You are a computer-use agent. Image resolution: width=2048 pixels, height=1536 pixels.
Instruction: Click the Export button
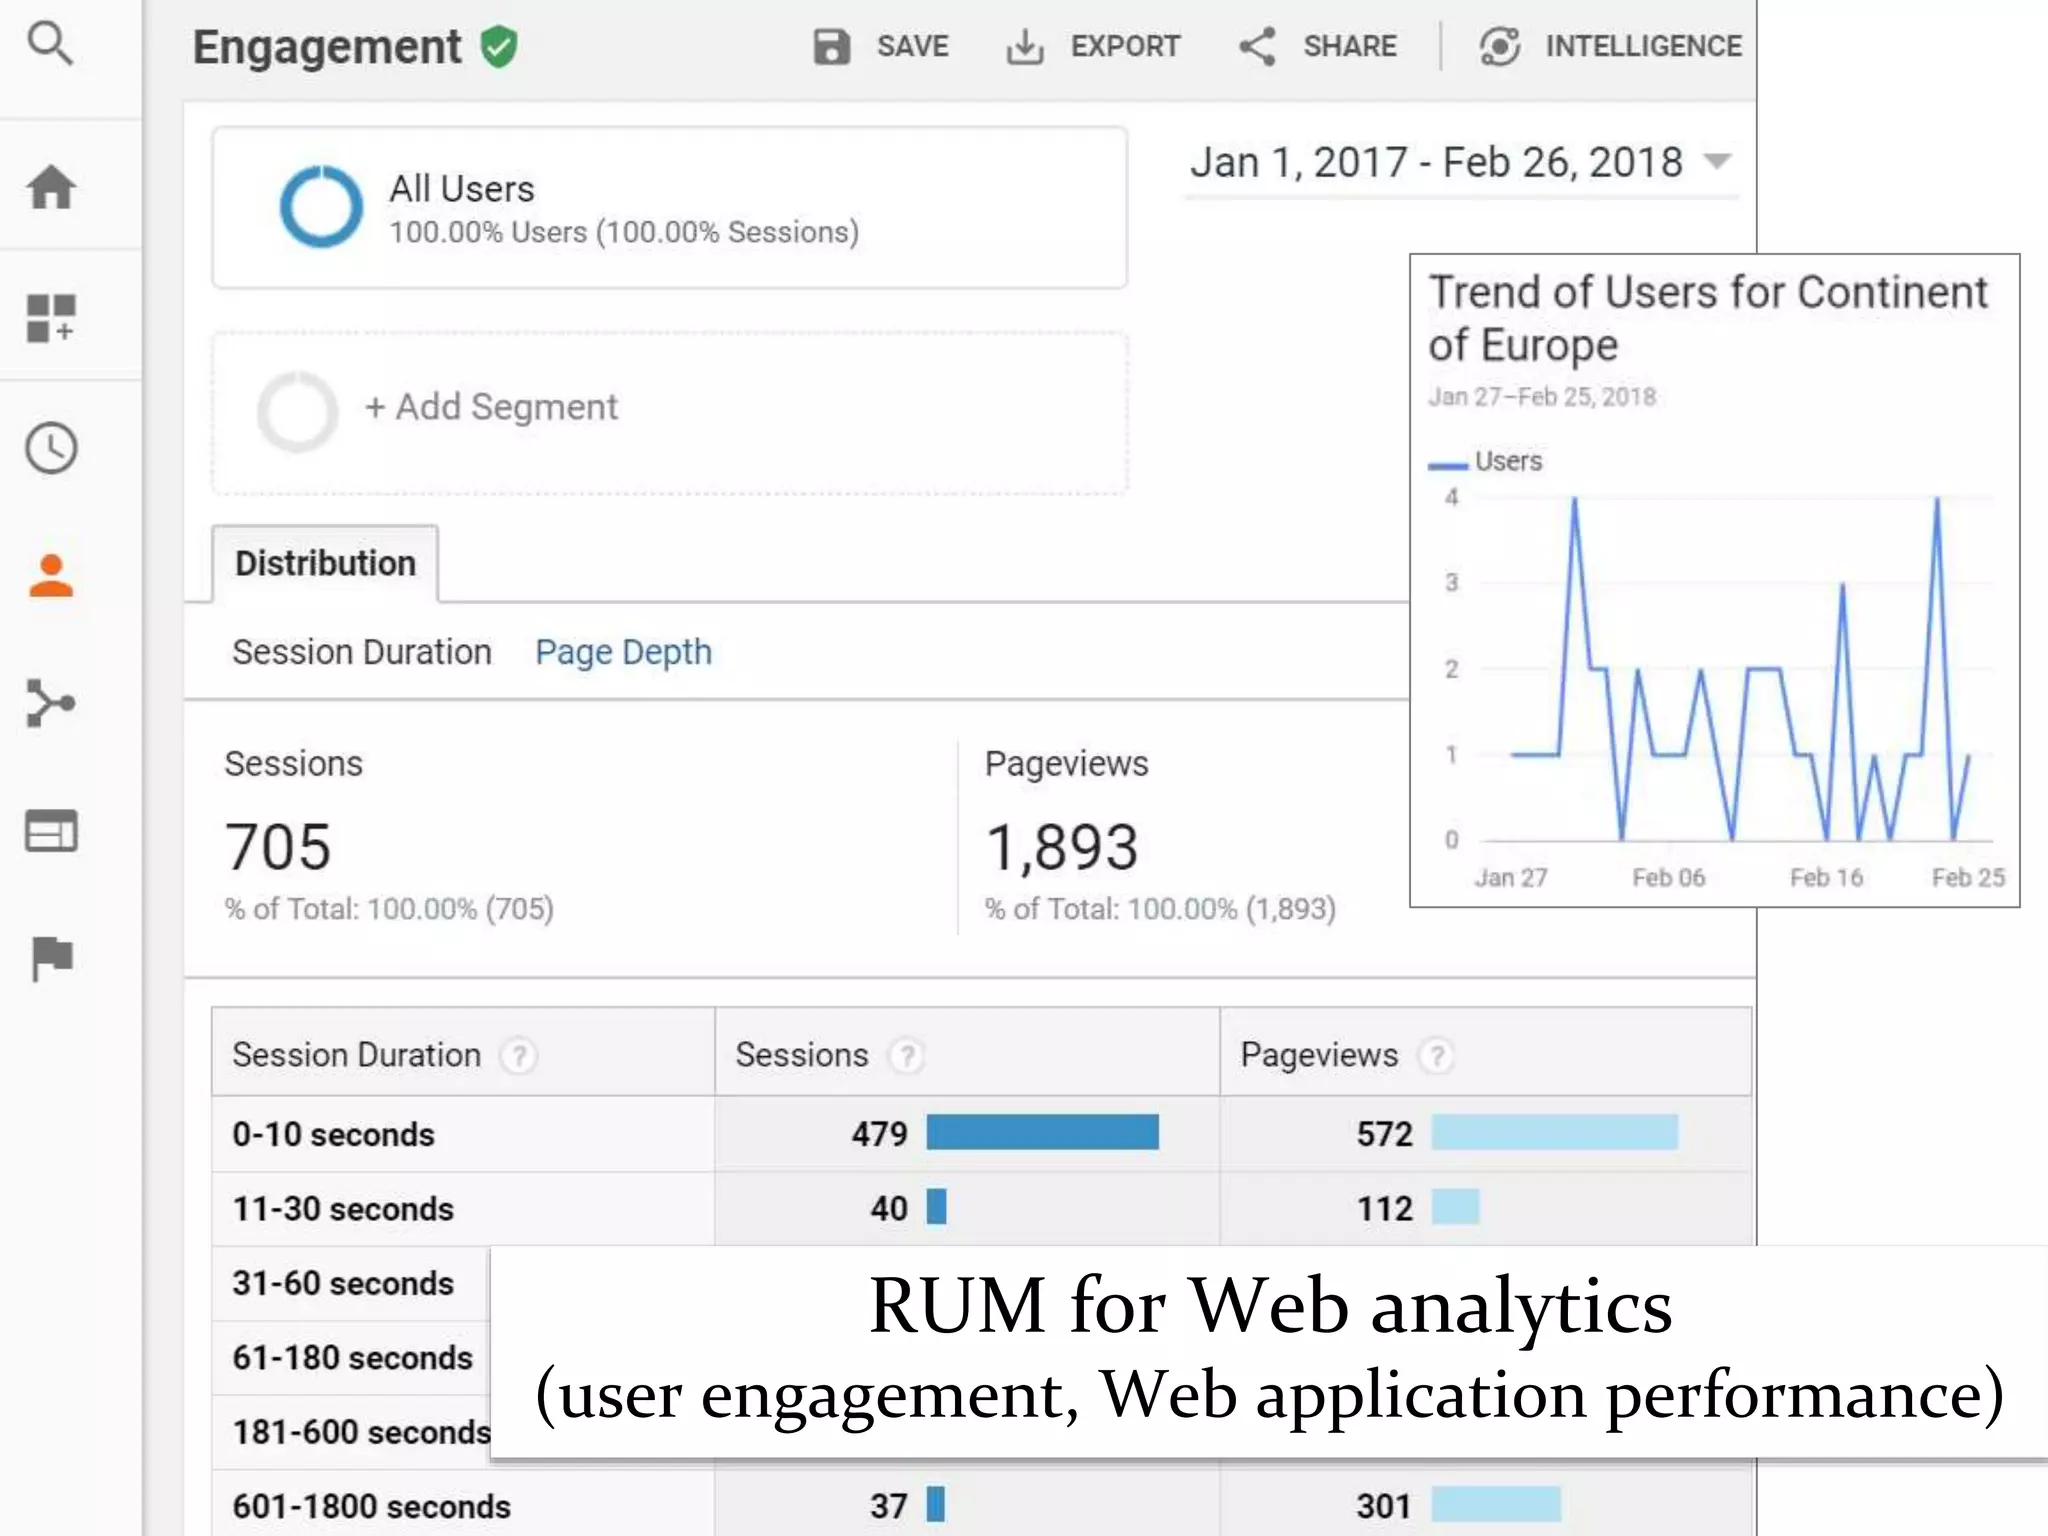click(1093, 47)
